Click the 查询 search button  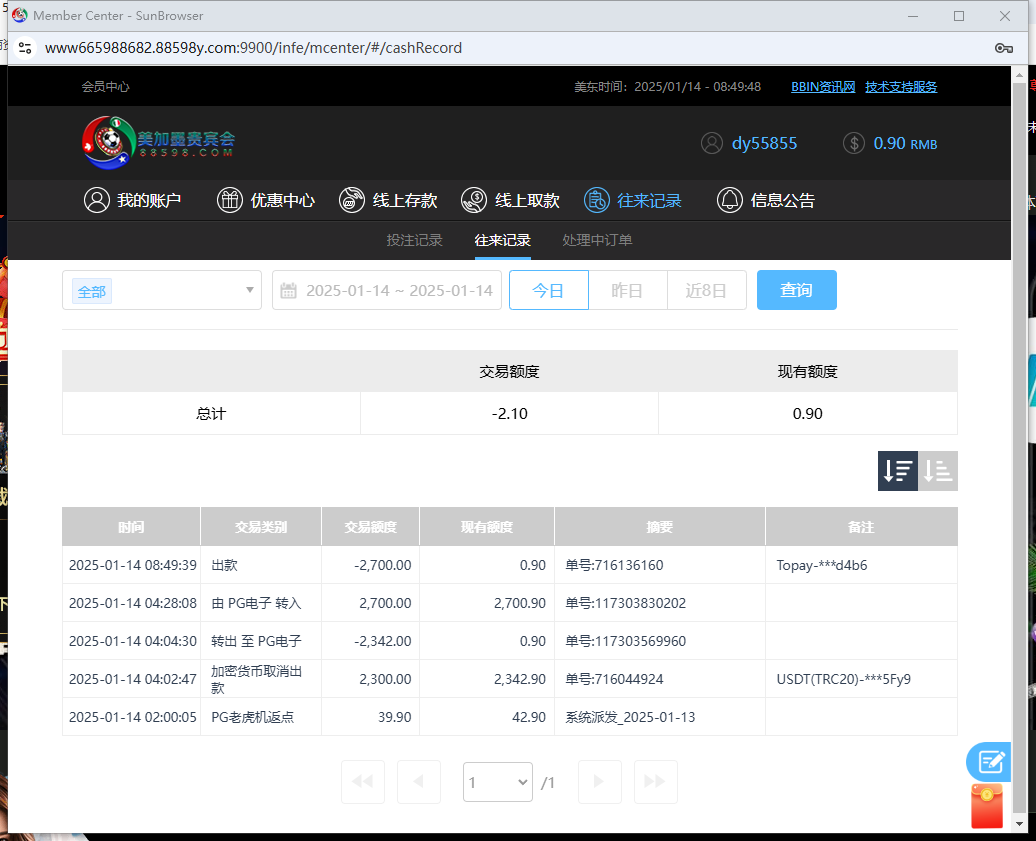[796, 290]
